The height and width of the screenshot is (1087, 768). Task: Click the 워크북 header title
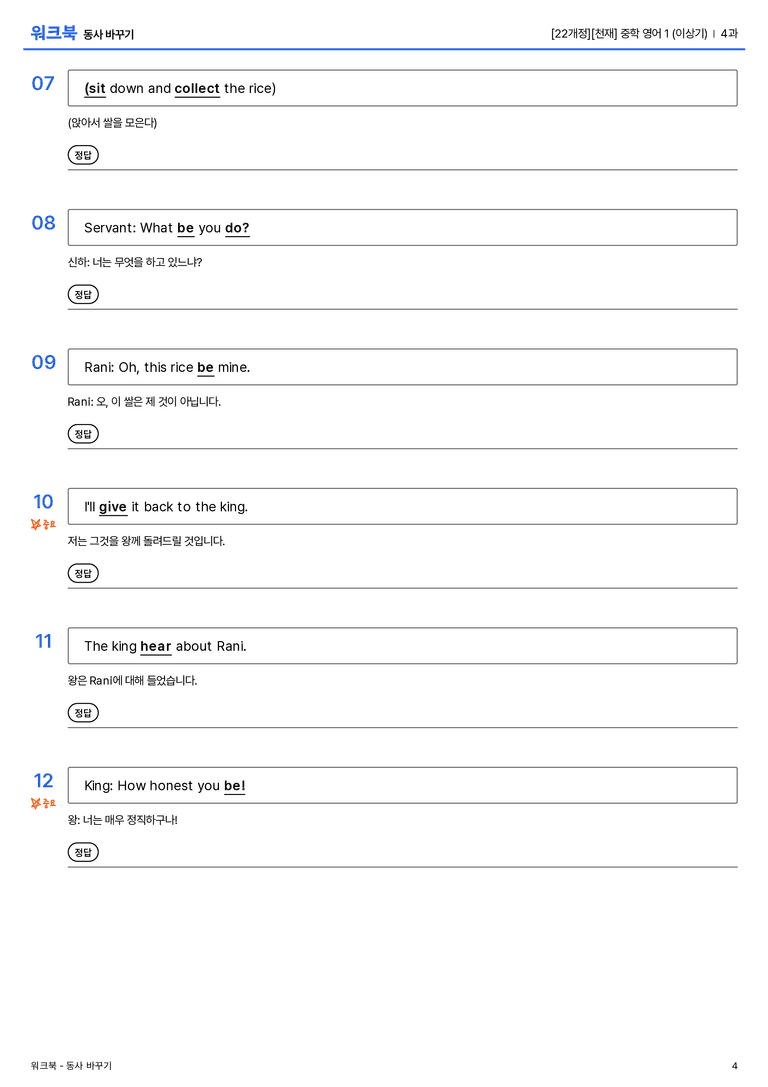53,32
